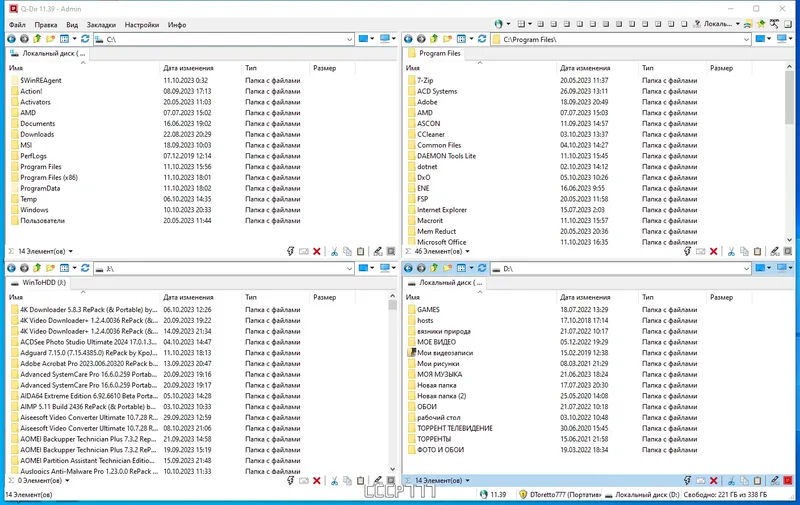Click copy icon in the Program Files pane

(744, 251)
